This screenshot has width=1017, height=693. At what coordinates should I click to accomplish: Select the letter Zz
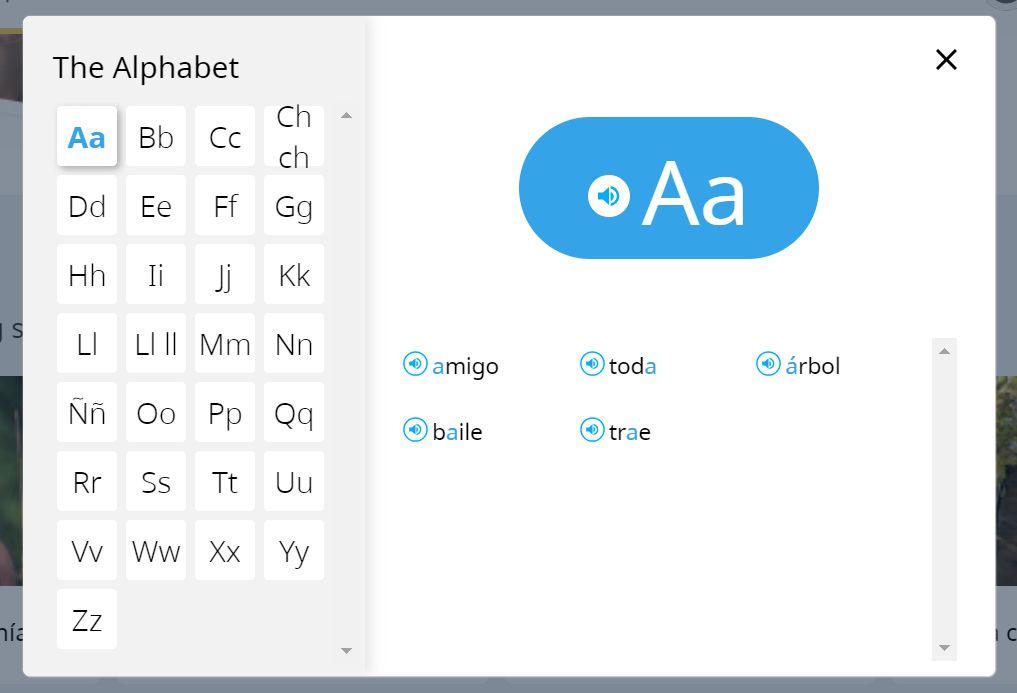coord(86,619)
